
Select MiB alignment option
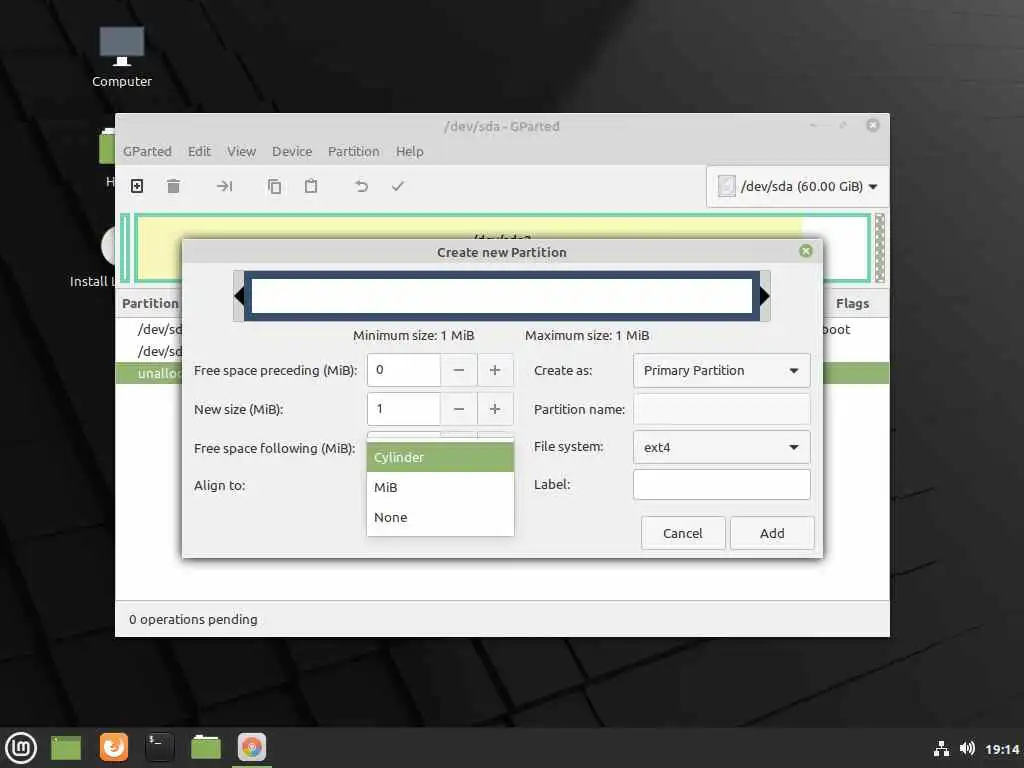tap(440, 487)
